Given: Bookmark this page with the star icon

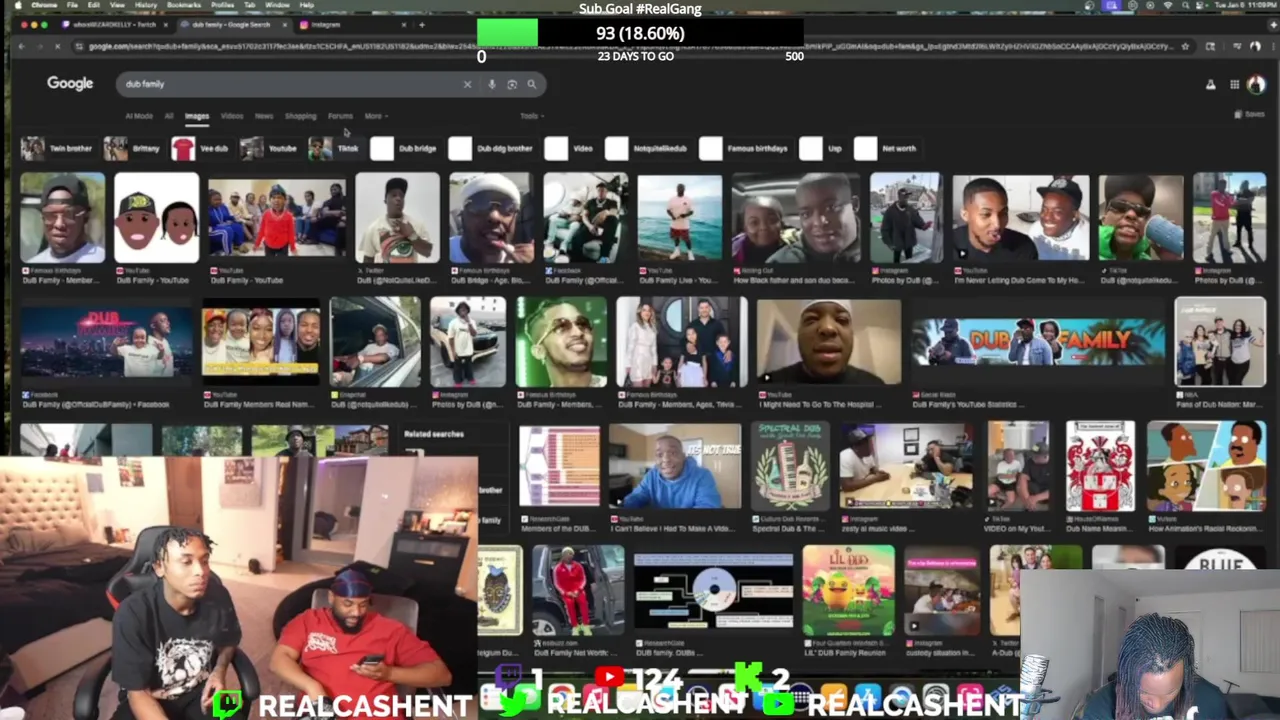Looking at the screenshot, I should (x=1185, y=46).
